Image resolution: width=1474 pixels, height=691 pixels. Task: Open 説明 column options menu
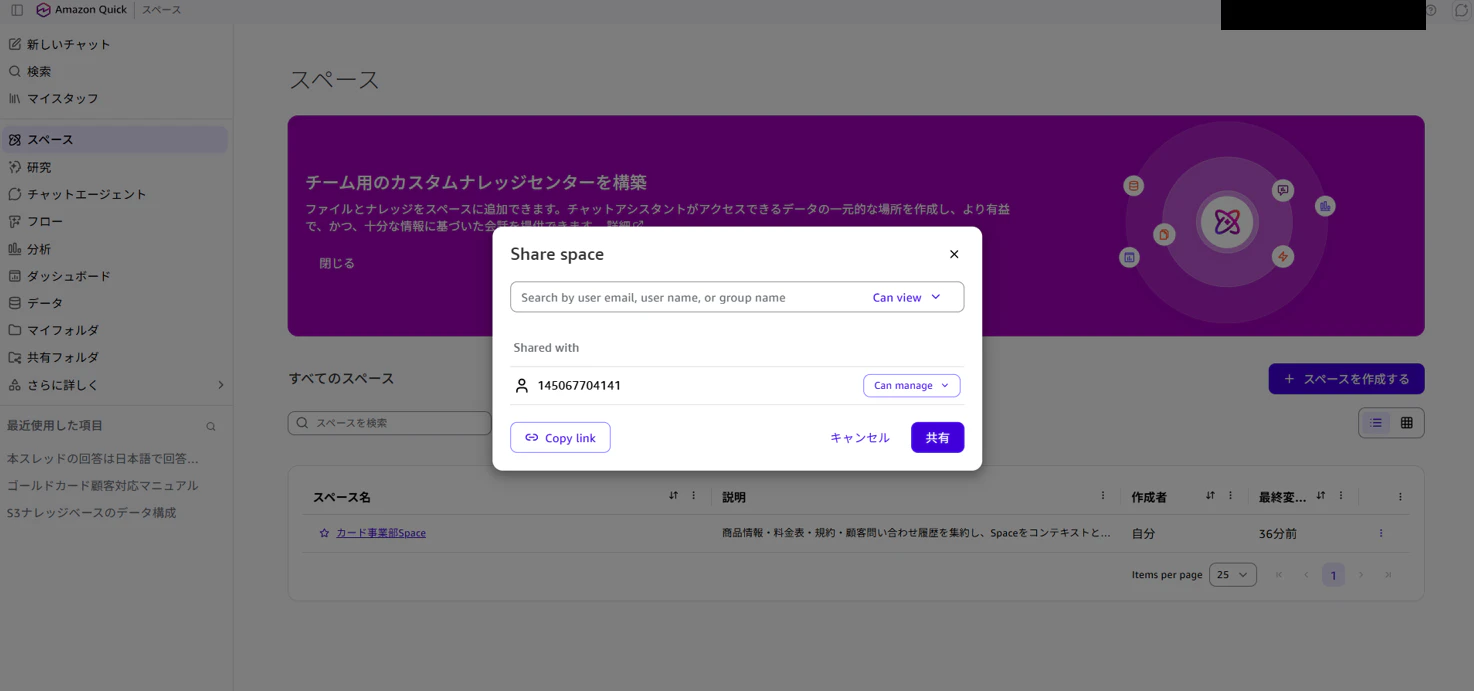[x=1103, y=496]
